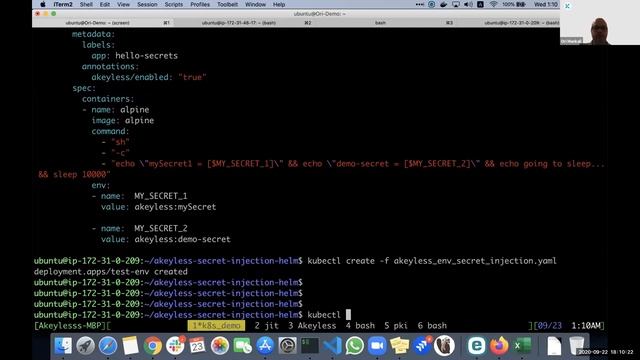The image size is (640, 360).
Task: Switch to 'ubuntu@ip-172-31-48-17 (bash)' tab
Action: tap(244, 23)
